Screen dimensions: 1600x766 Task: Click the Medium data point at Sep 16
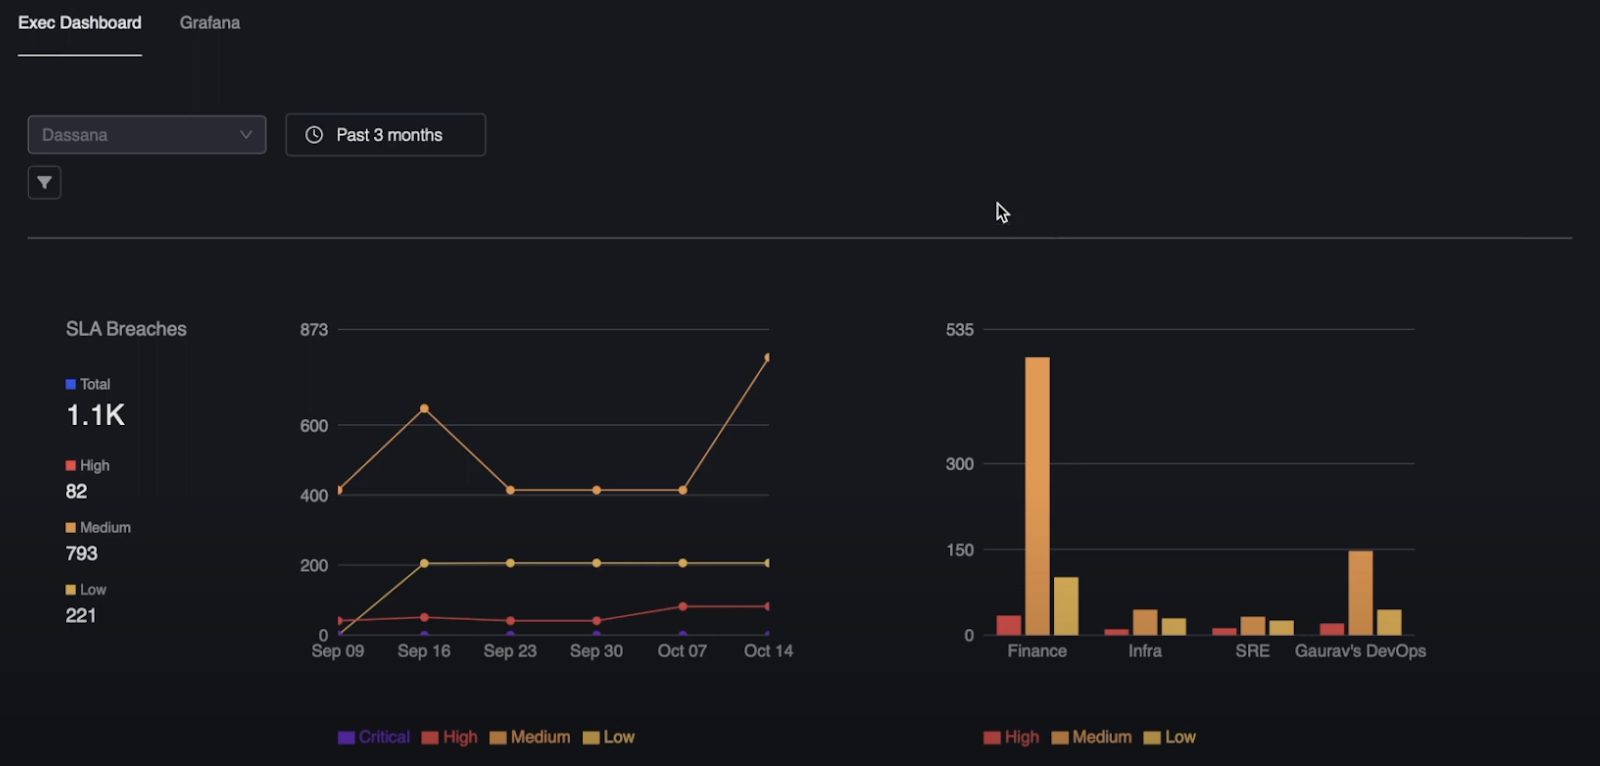[x=424, y=409]
